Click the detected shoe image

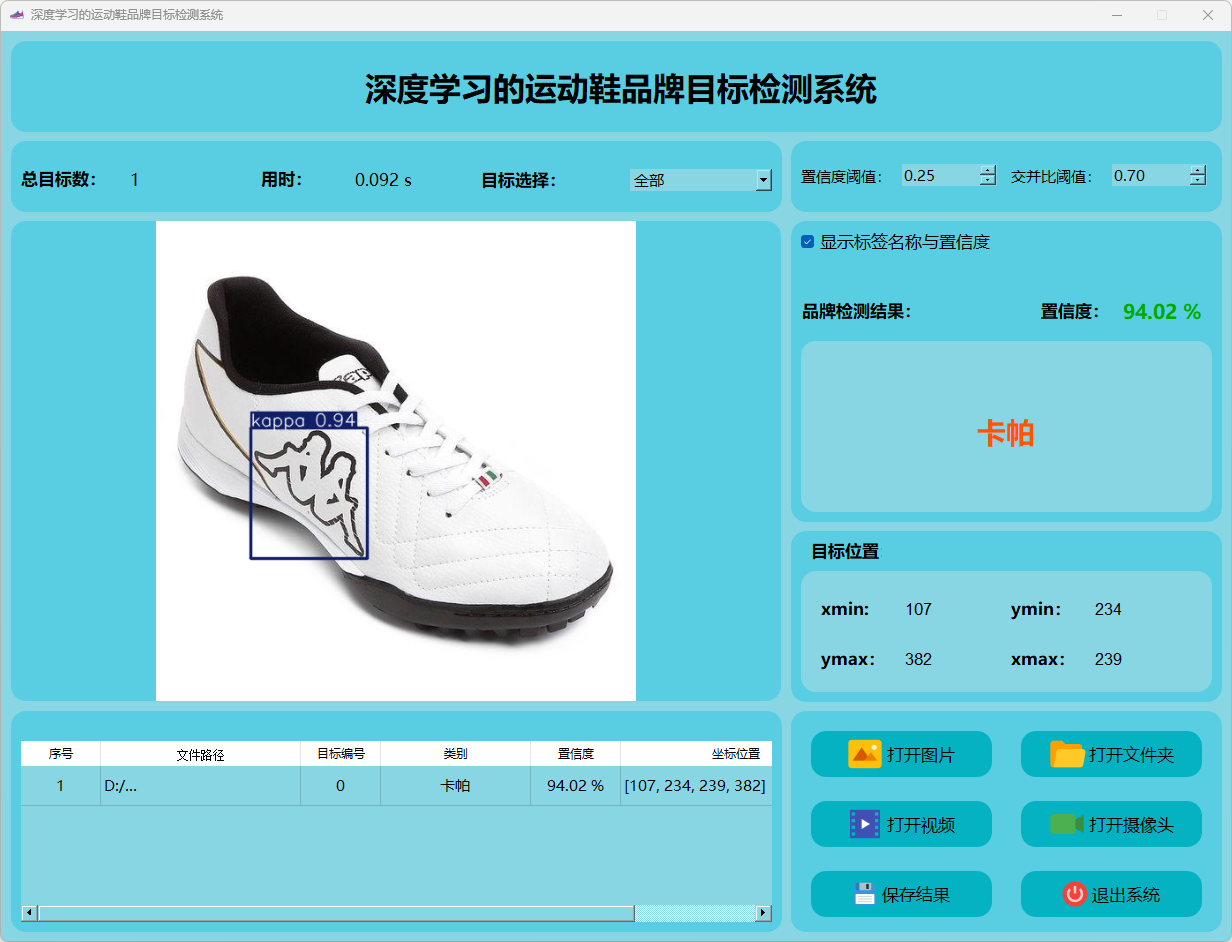click(x=396, y=460)
